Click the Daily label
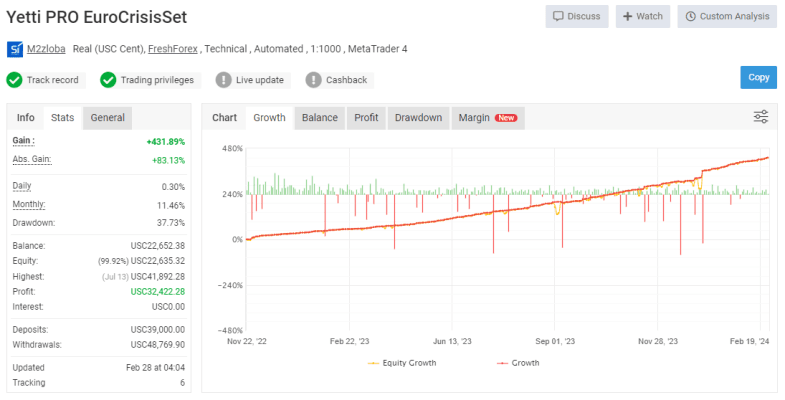This screenshot has height=400, width=785. [x=22, y=186]
